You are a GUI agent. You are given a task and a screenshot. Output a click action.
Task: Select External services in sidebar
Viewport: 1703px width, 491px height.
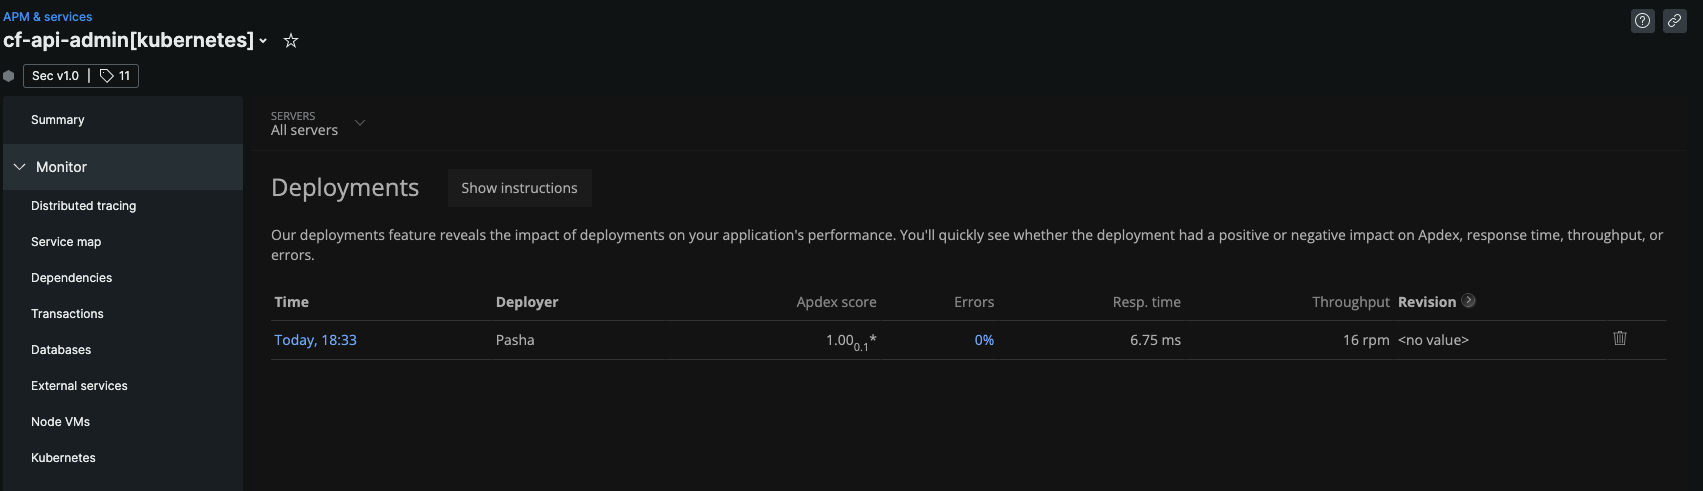coord(80,386)
